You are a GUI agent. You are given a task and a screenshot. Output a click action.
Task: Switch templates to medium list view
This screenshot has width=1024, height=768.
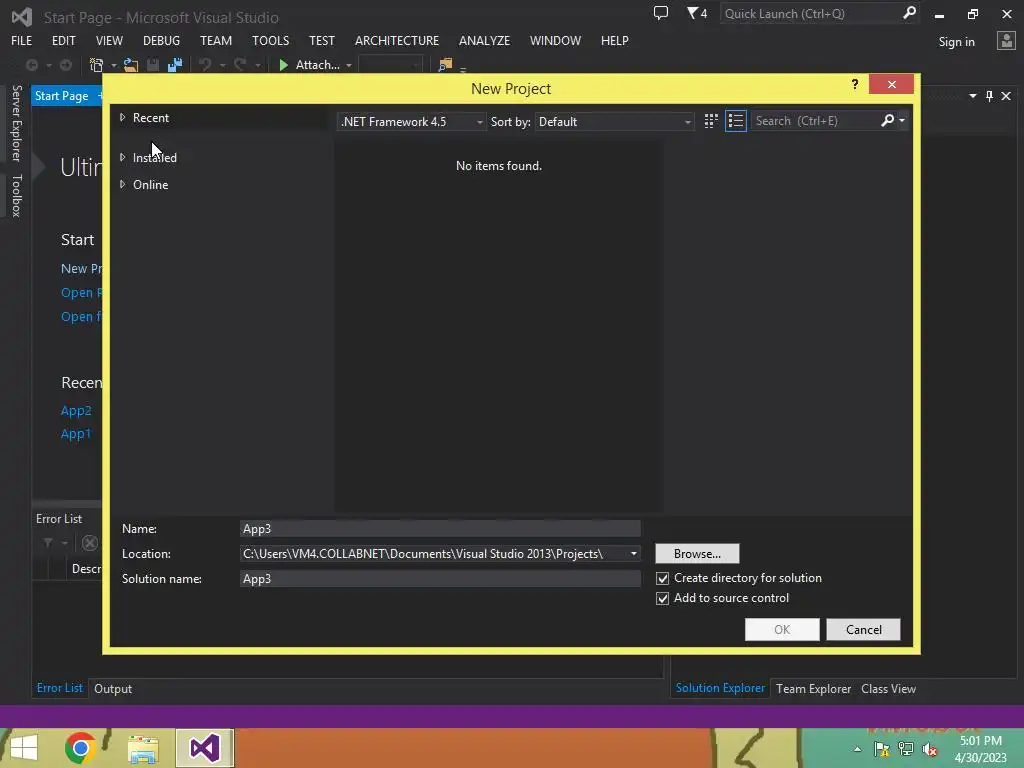tap(736, 121)
